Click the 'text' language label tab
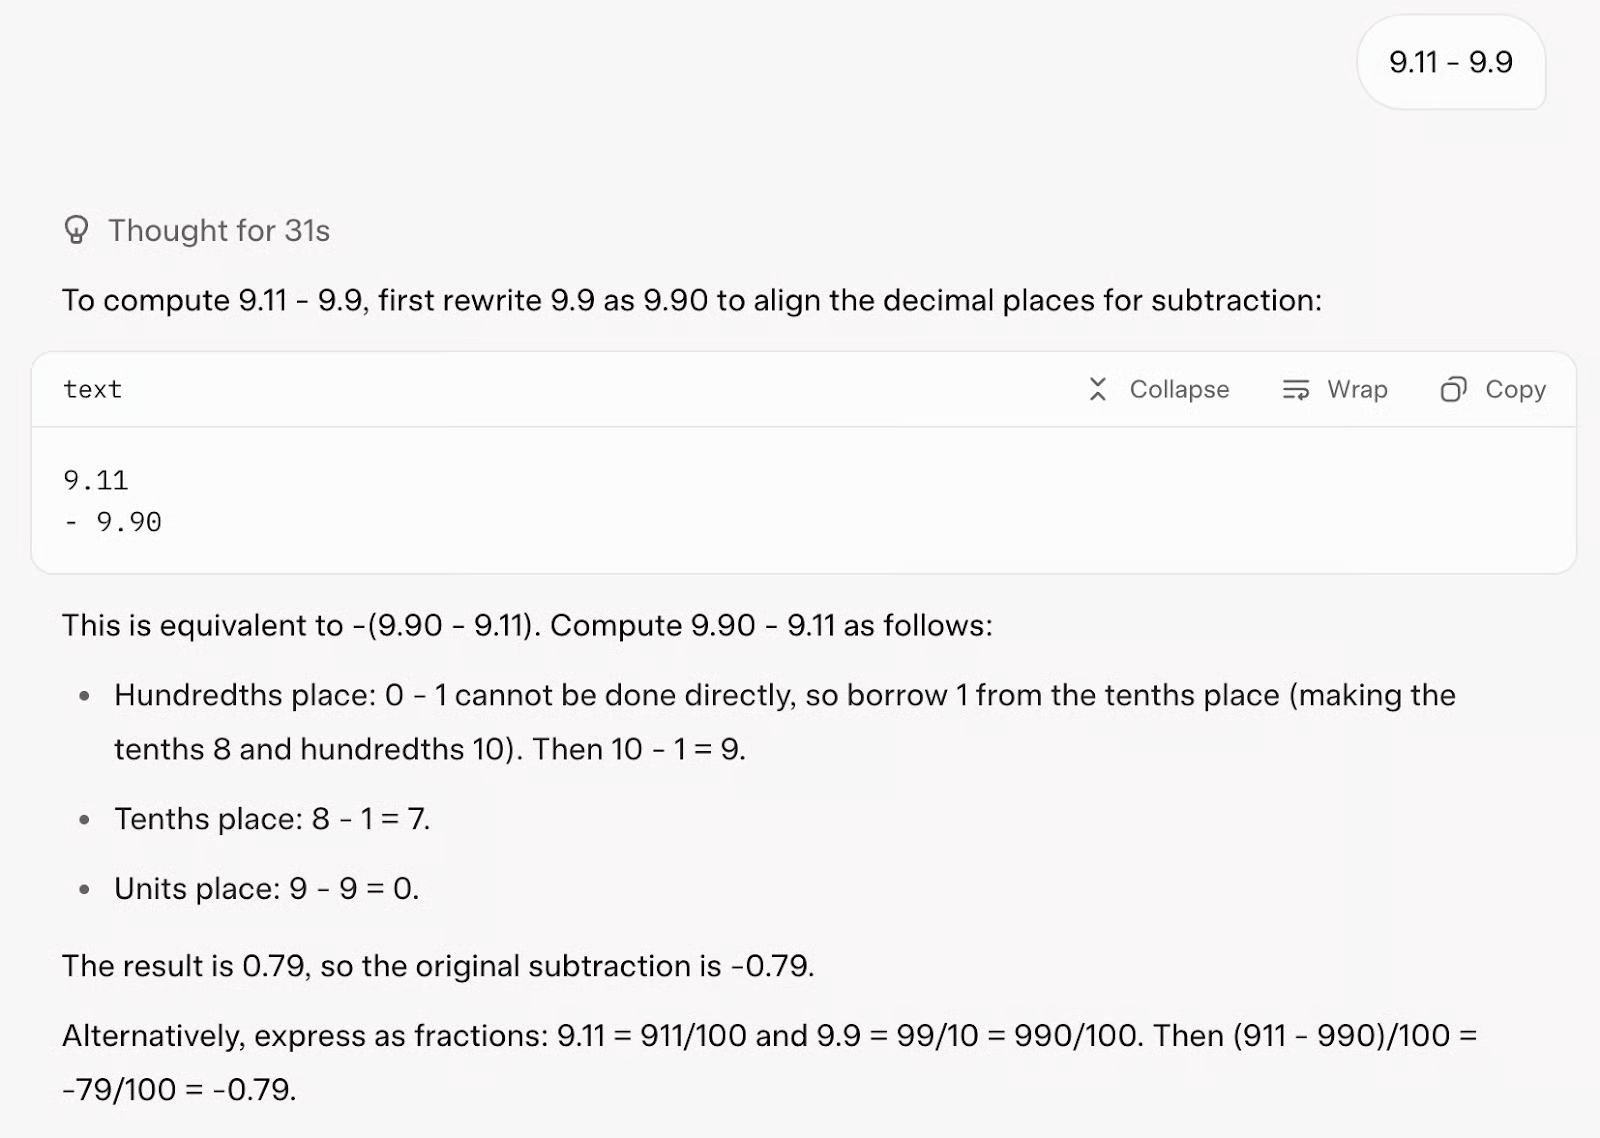This screenshot has width=1600, height=1138. tap(92, 390)
